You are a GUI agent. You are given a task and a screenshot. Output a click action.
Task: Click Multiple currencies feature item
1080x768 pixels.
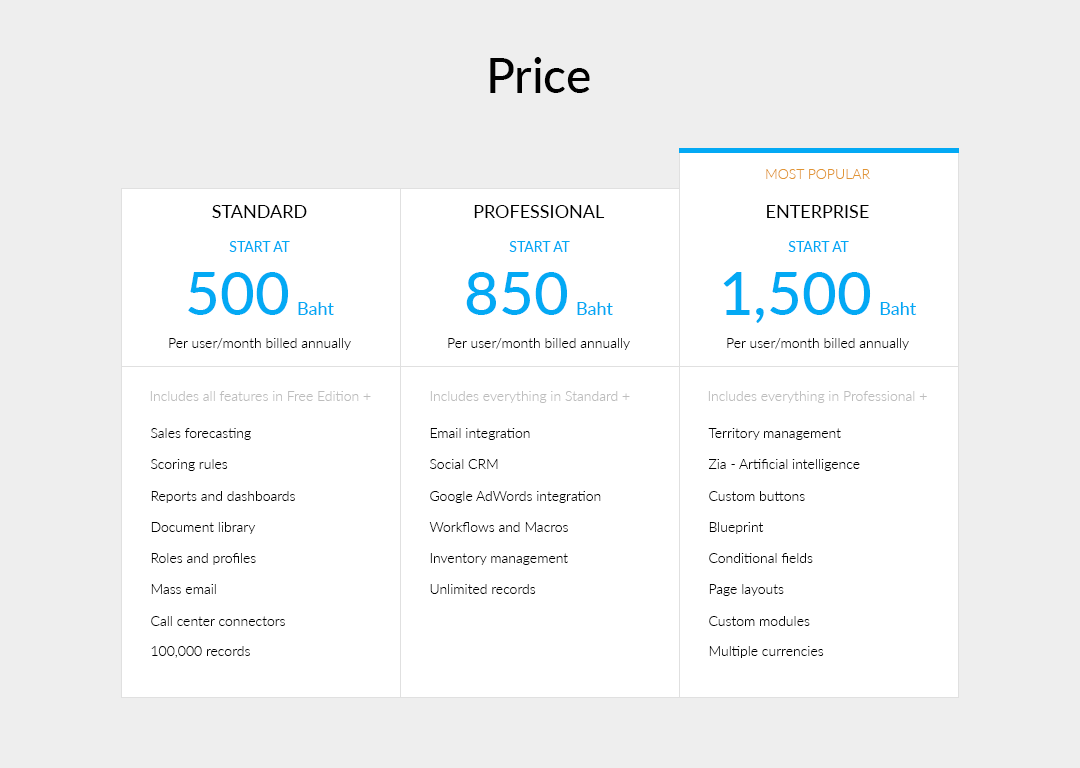[766, 651]
